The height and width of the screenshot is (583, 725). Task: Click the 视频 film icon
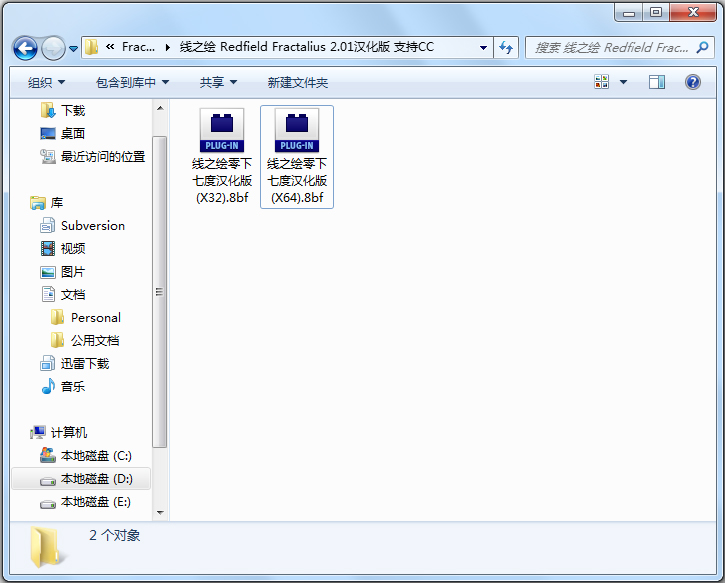(x=48, y=249)
